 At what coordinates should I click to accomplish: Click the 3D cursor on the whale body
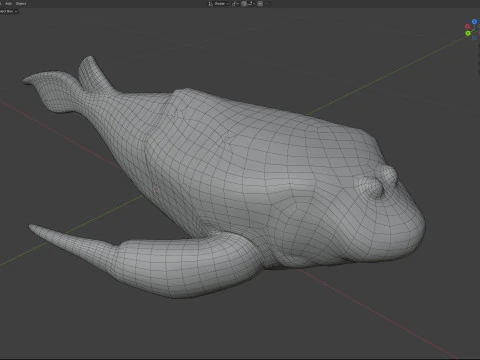coord(156,189)
